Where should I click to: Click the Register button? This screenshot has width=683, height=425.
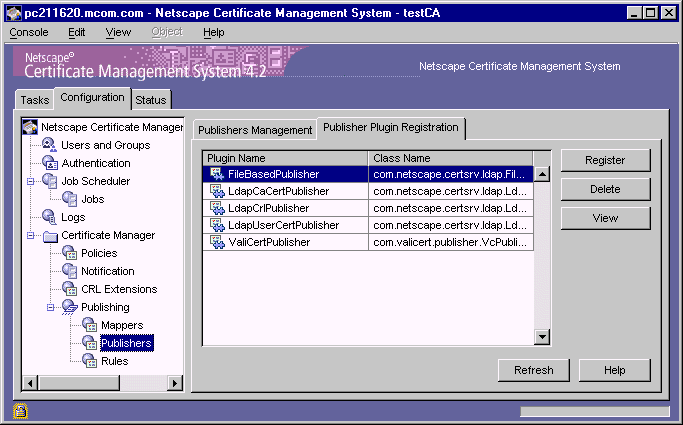tap(605, 160)
